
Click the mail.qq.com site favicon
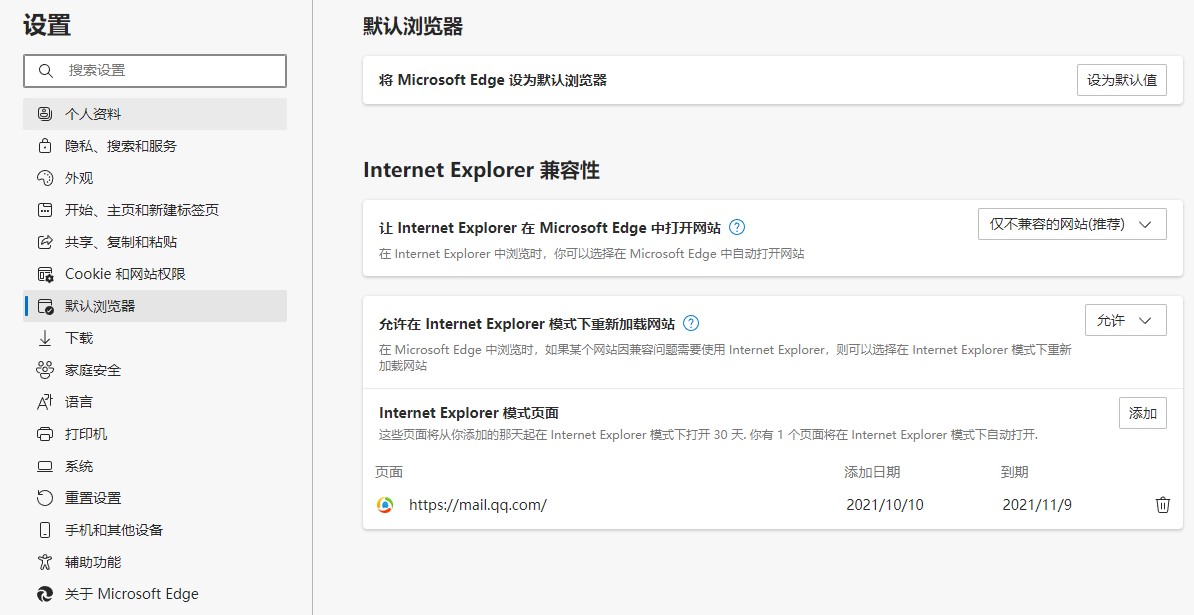pyautogui.click(x=385, y=505)
